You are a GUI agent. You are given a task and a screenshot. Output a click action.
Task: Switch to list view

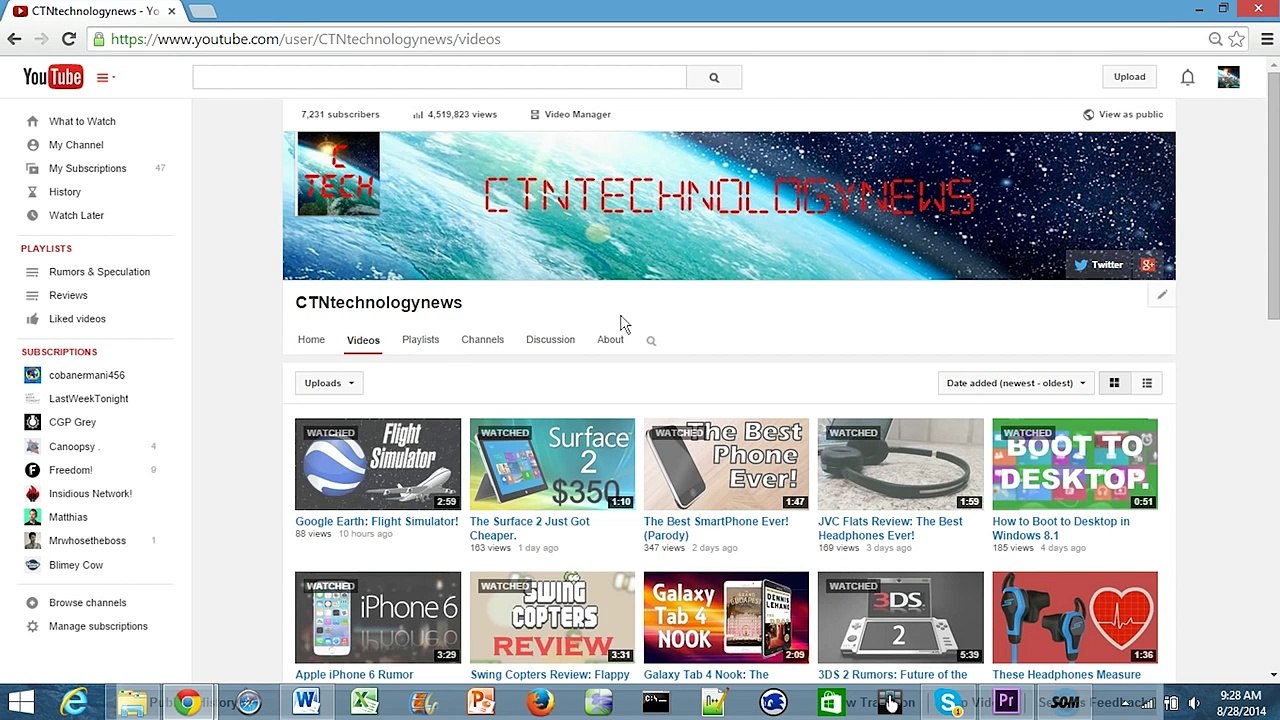[x=1147, y=383]
